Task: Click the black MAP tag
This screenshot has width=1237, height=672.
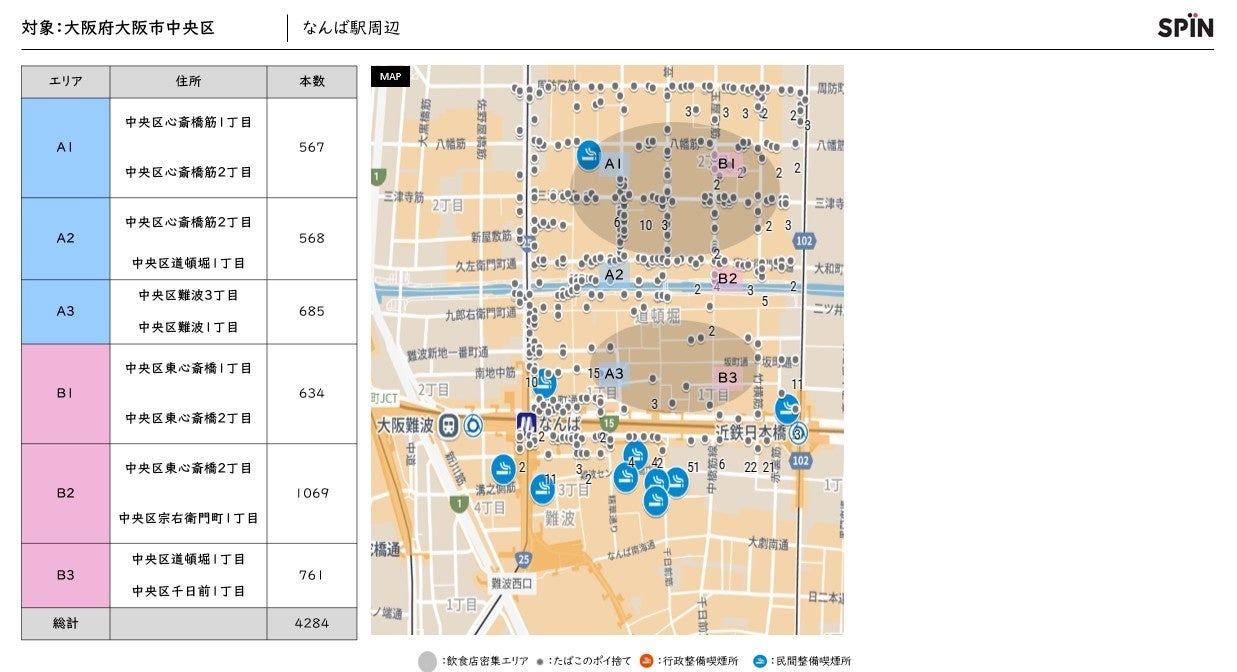Action: 390,76
